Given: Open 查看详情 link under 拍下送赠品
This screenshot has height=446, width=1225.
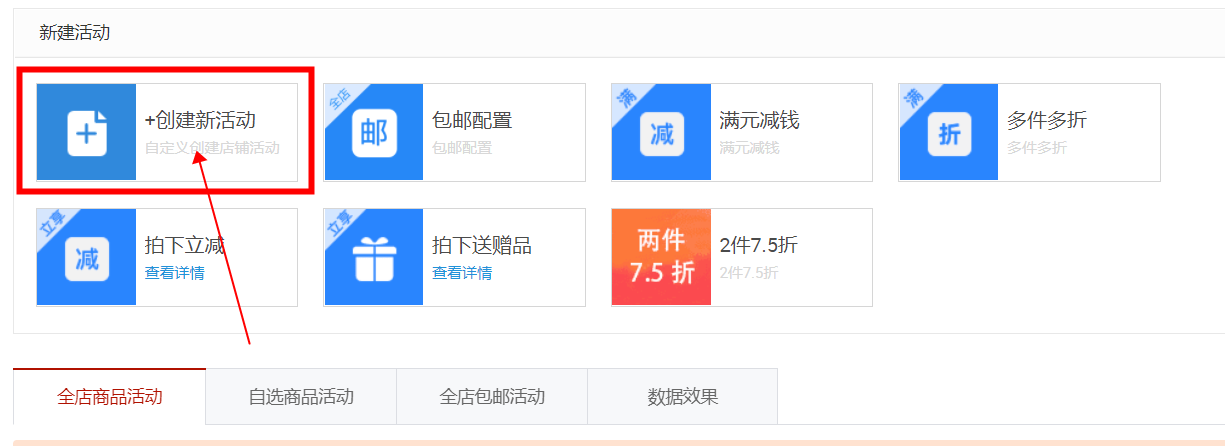Looking at the screenshot, I should (461, 273).
